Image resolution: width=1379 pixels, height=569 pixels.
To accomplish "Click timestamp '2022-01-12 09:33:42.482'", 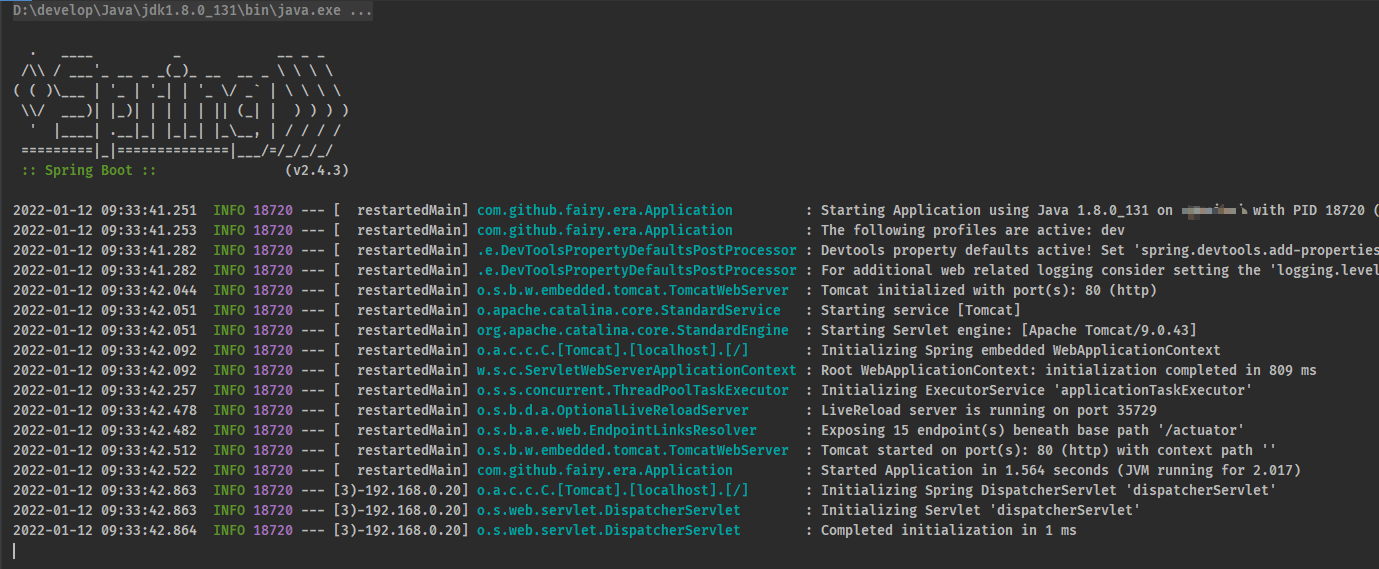I will [x=105, y=430].
